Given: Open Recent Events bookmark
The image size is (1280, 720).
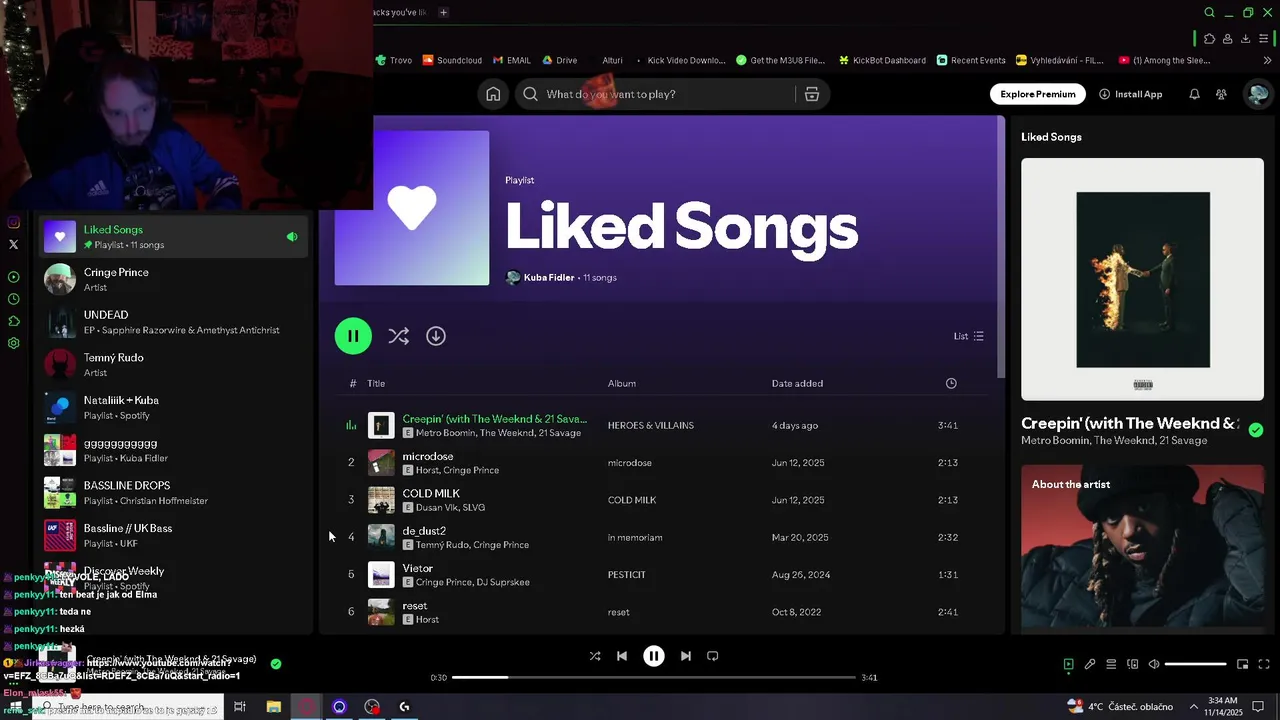Looking at the screenshot, I should point(971,60).
